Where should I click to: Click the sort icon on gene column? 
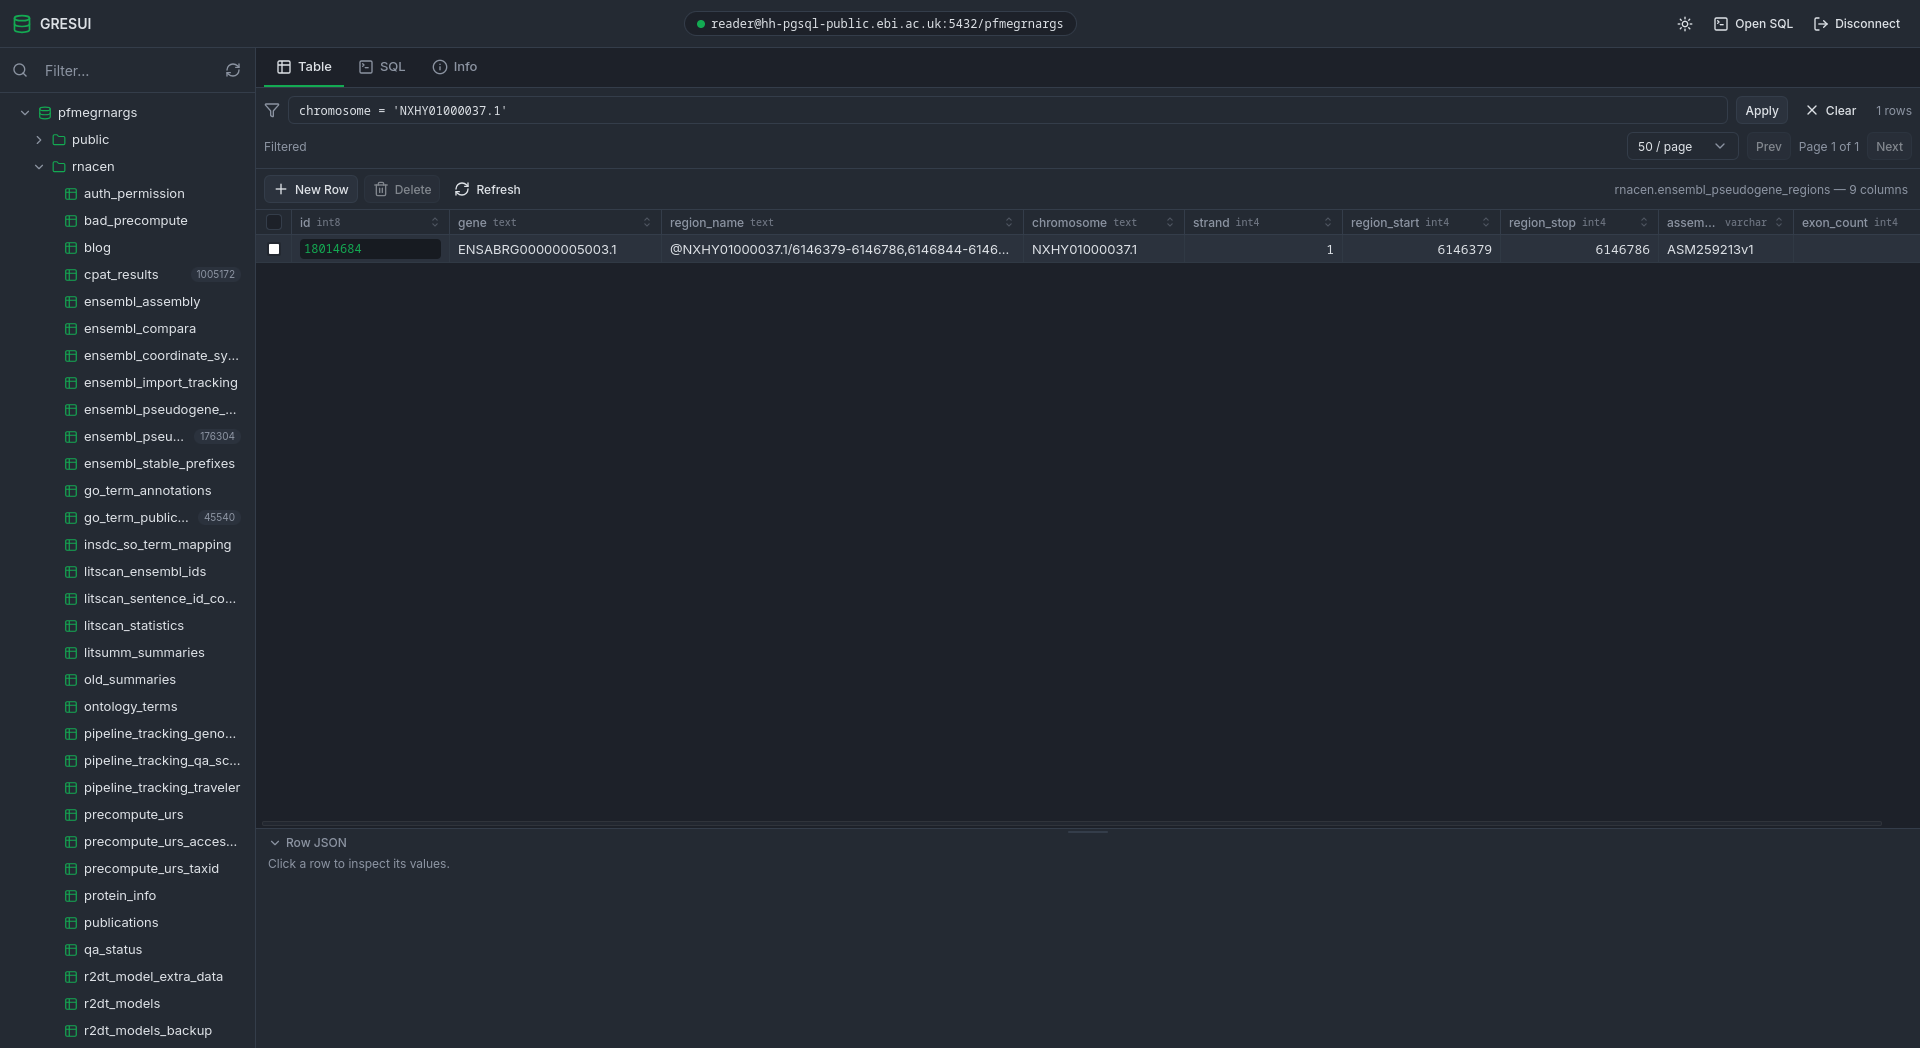point(647,223)
